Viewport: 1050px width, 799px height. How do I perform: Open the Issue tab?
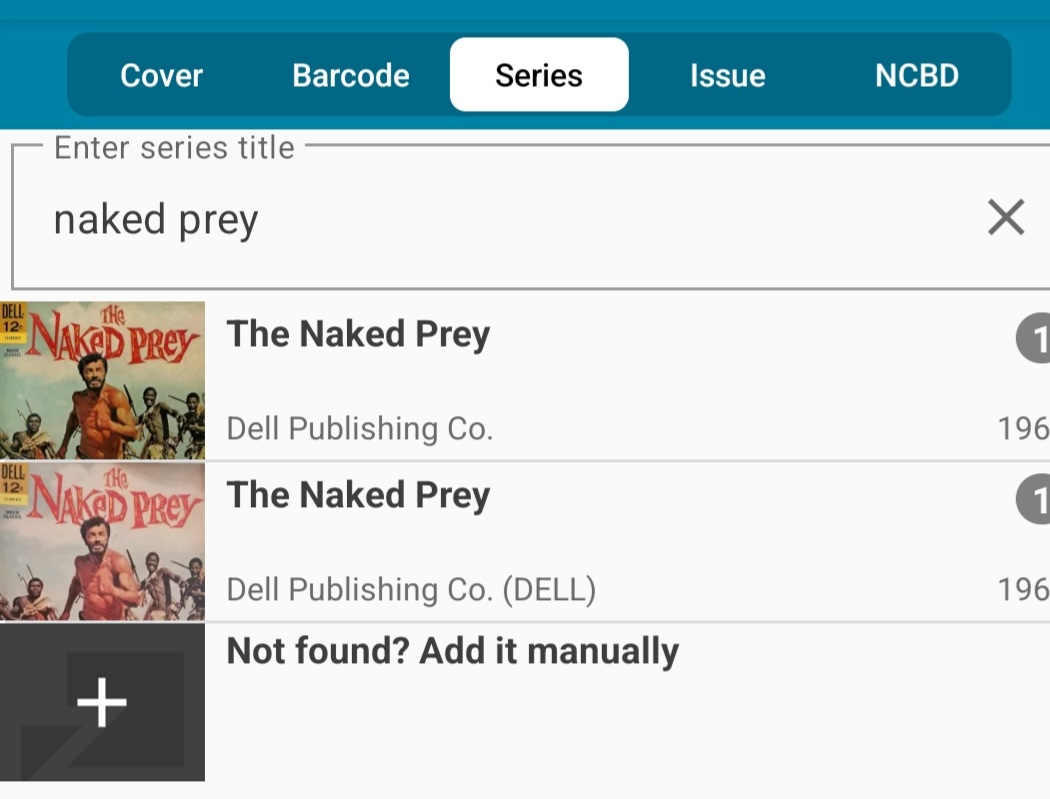pos(728,75)
